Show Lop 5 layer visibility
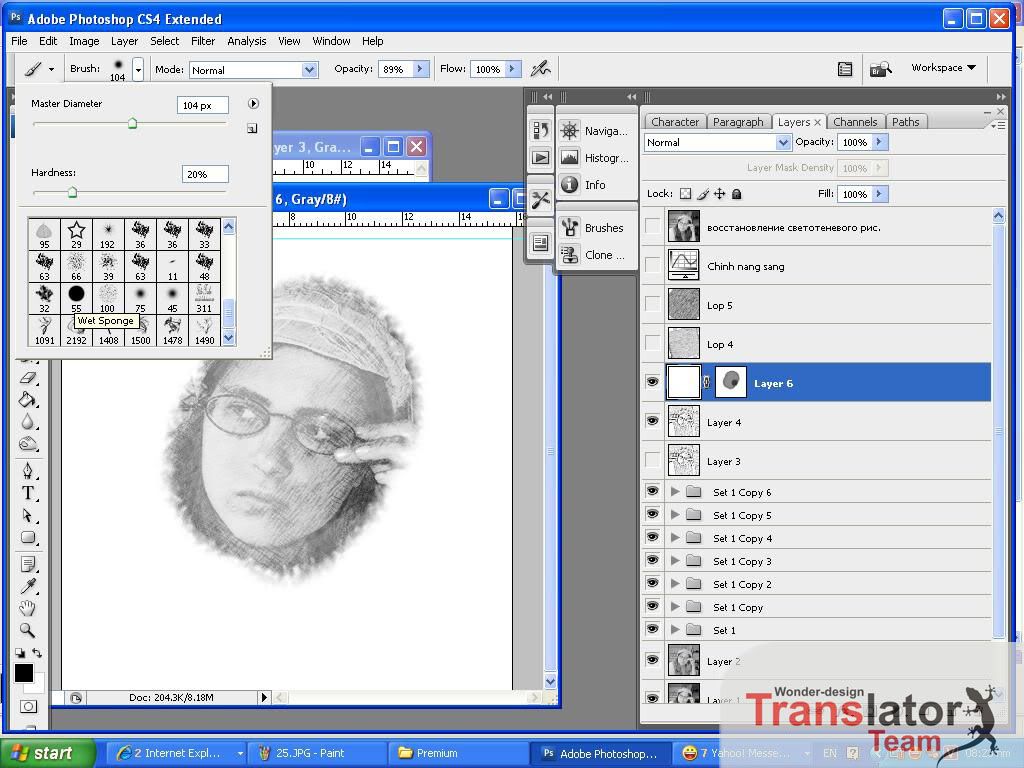The image size is (1024, 768). pos(652,304)
